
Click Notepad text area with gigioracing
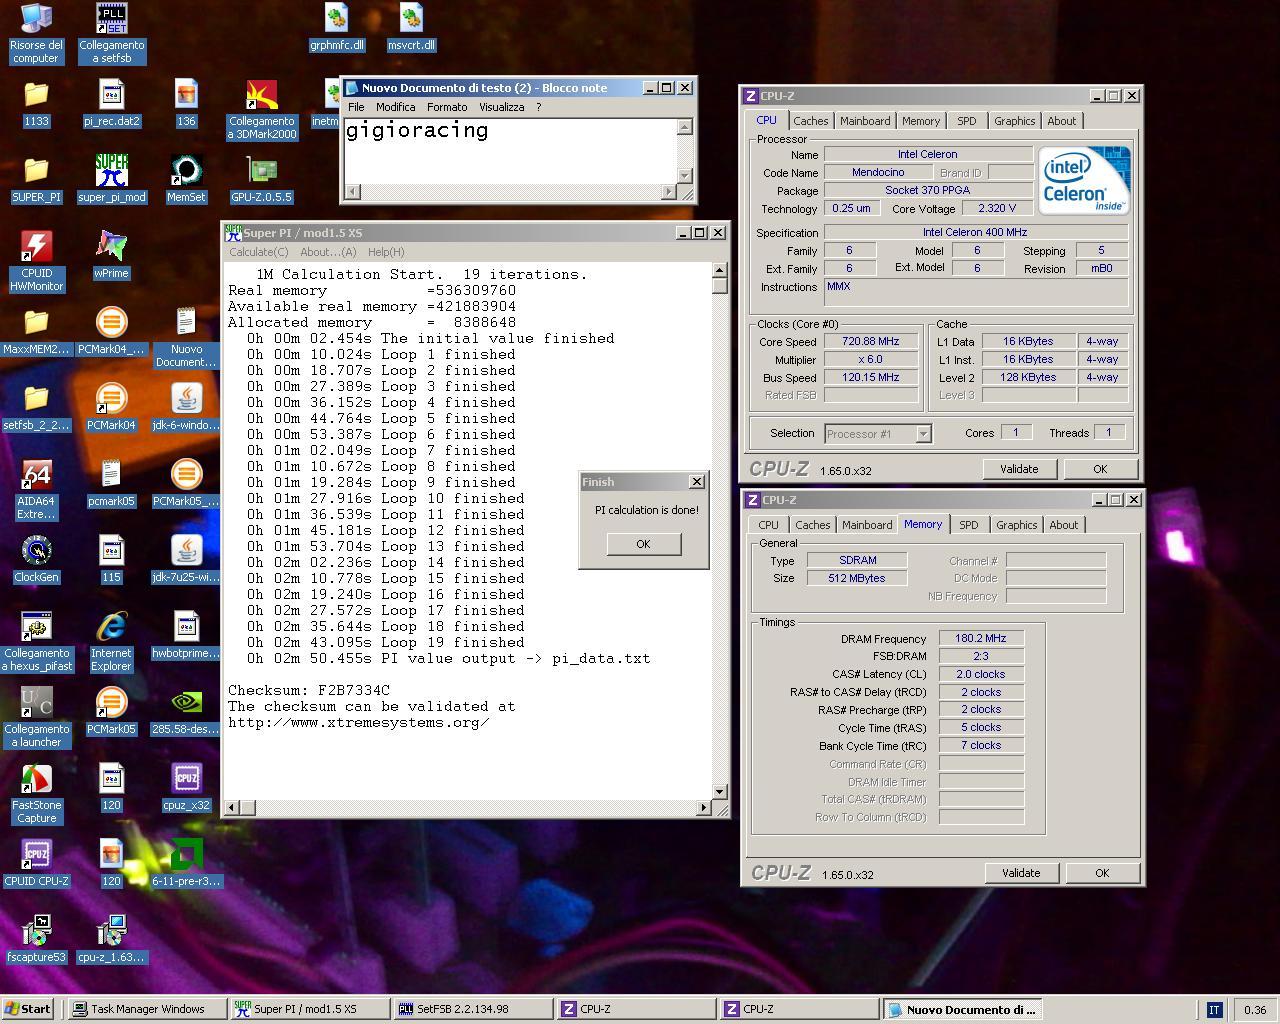pos(510,151)
